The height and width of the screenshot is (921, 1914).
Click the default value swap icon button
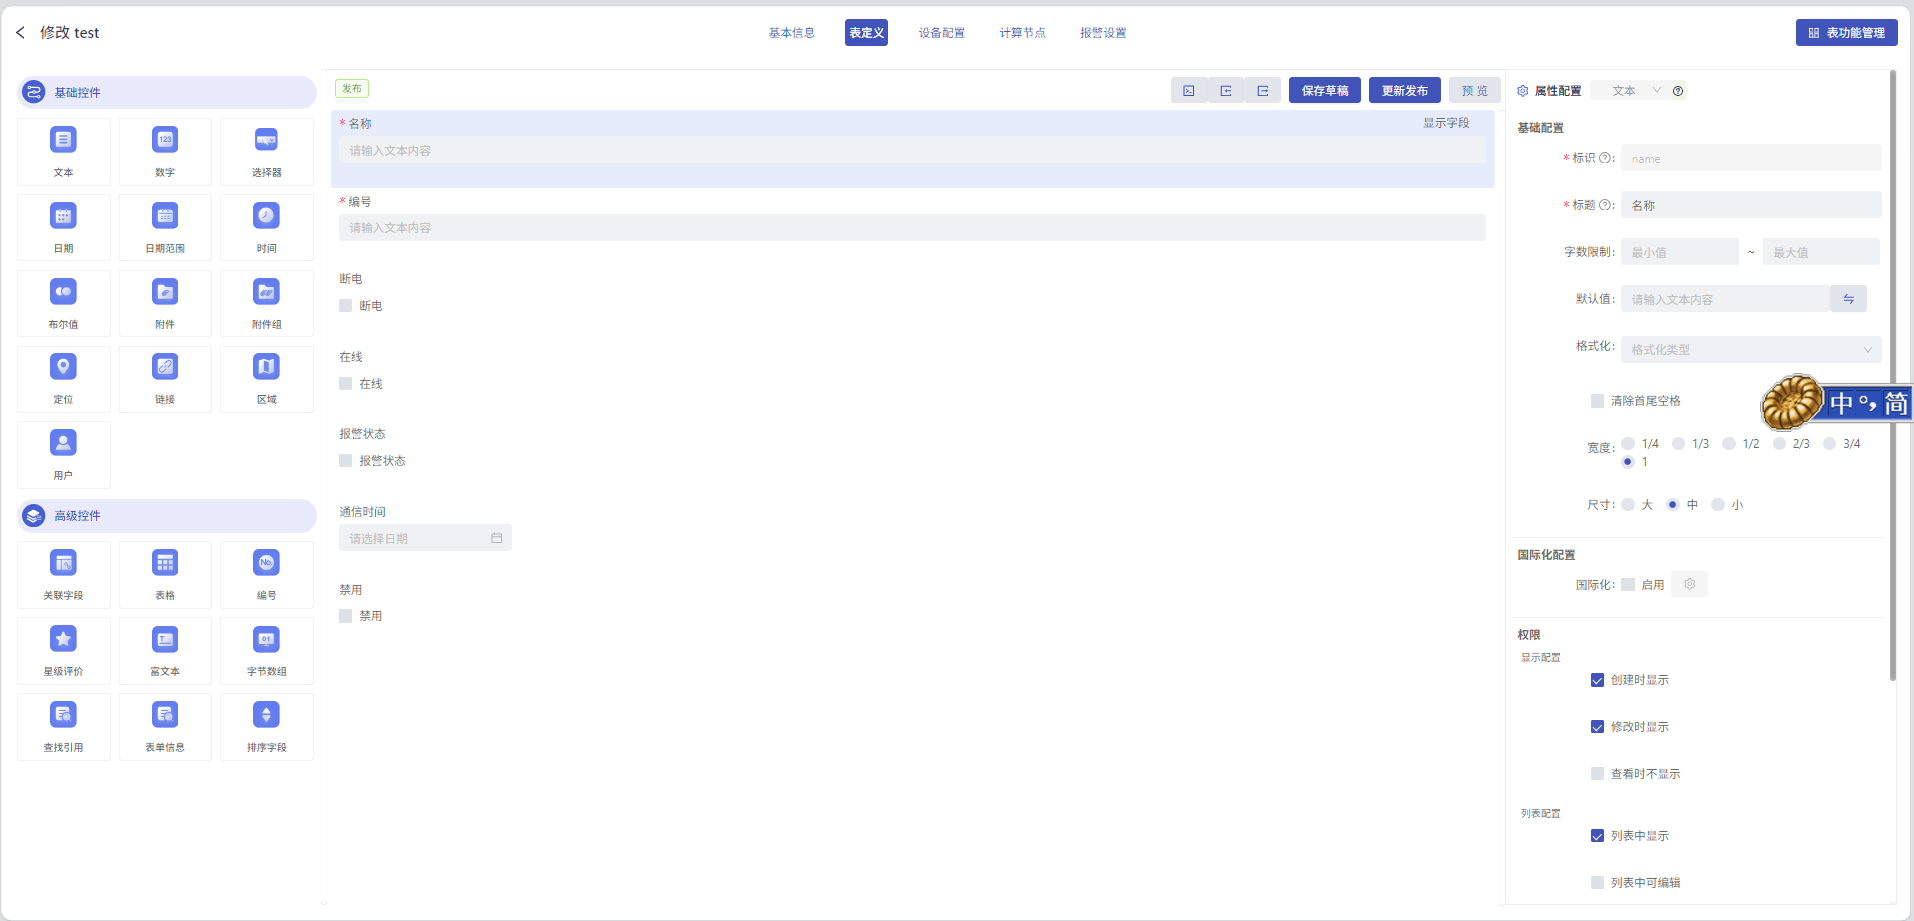[x=1849, y=299]
